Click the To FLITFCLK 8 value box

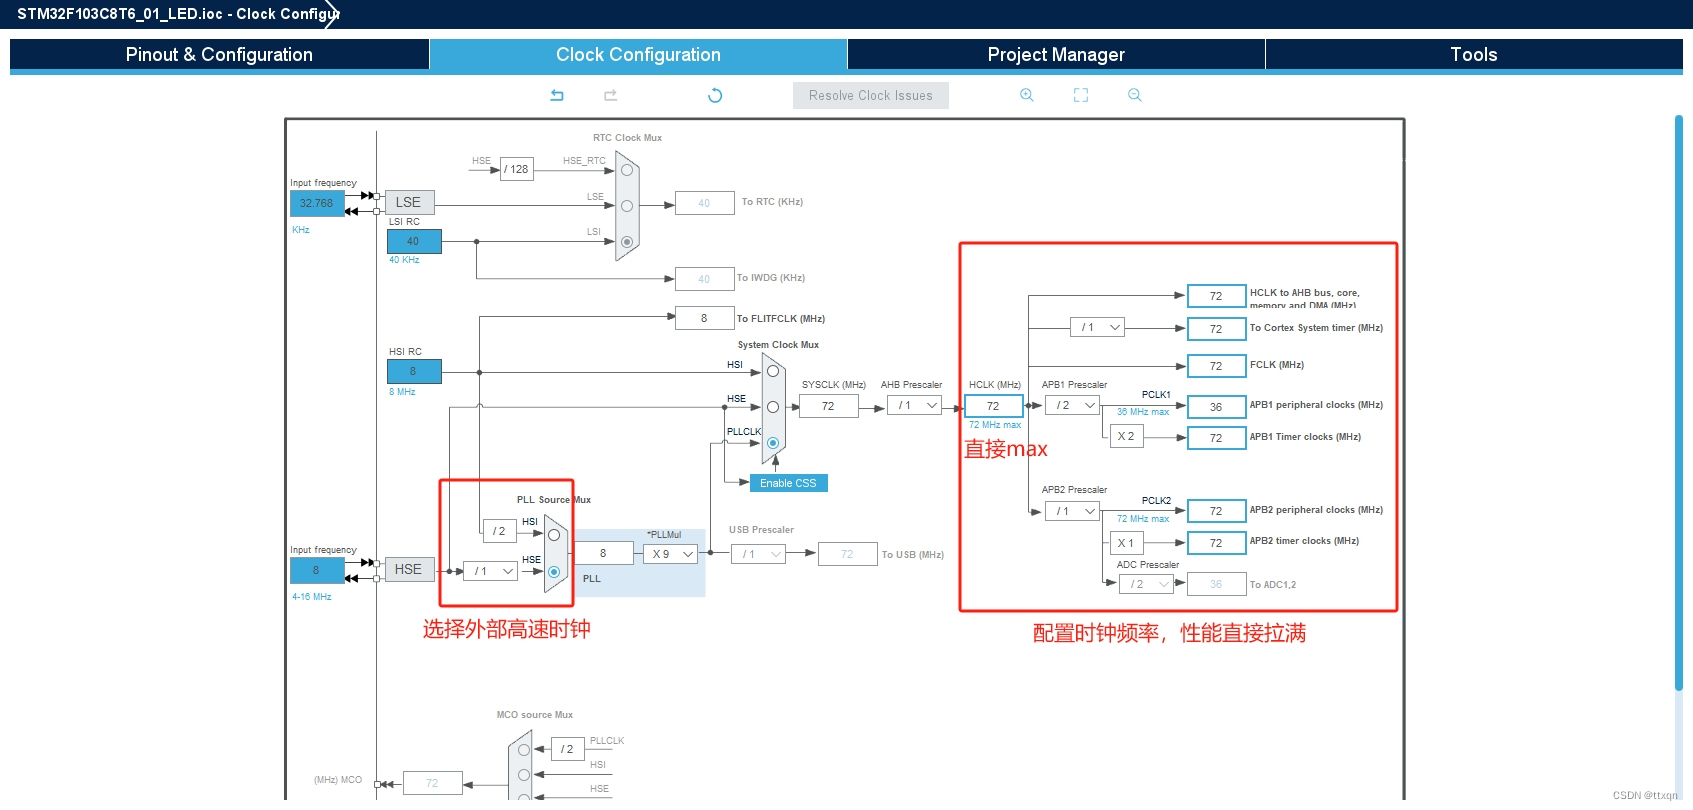704,318
